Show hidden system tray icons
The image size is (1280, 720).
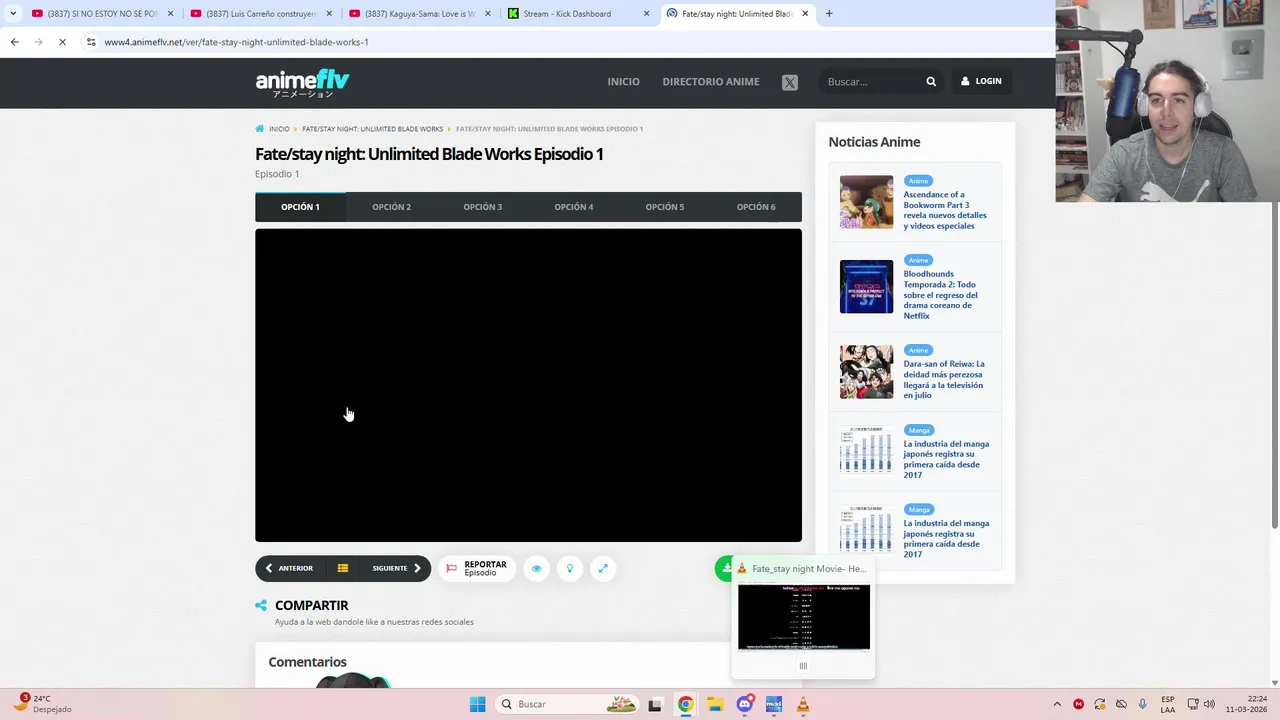[1057, 704]
